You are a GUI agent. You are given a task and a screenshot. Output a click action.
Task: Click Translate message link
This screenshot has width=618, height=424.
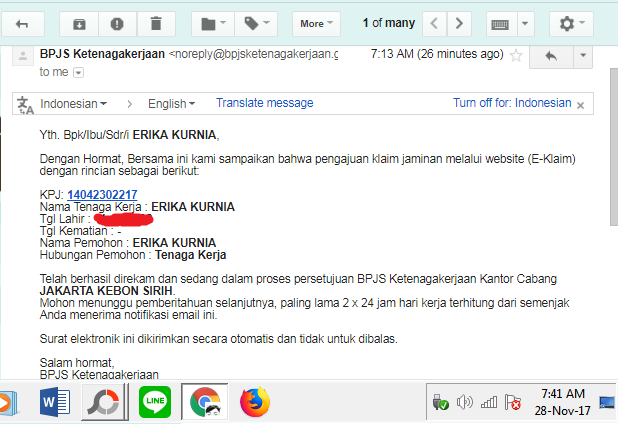264,103
